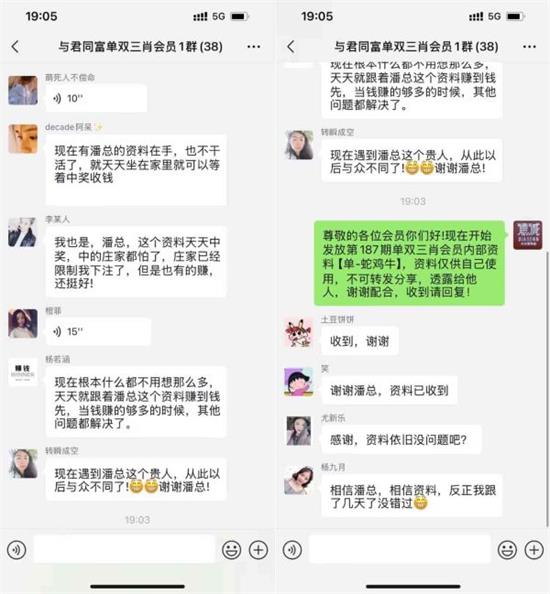The height and width of the screenshot is (594, 550).
Task: Focus the message input field in right chat
Action: coord(400,549)
